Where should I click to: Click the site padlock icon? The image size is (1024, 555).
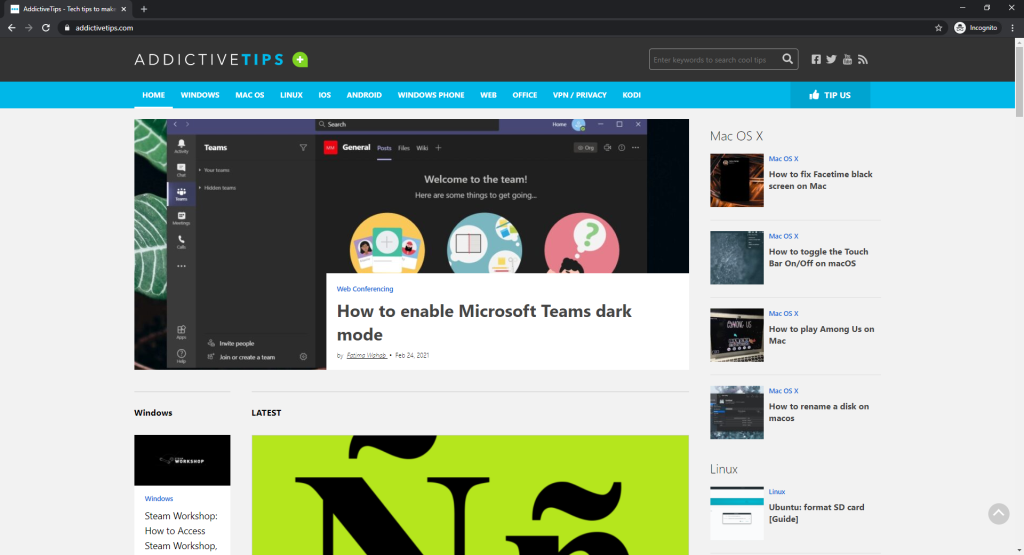pos(67,27)
